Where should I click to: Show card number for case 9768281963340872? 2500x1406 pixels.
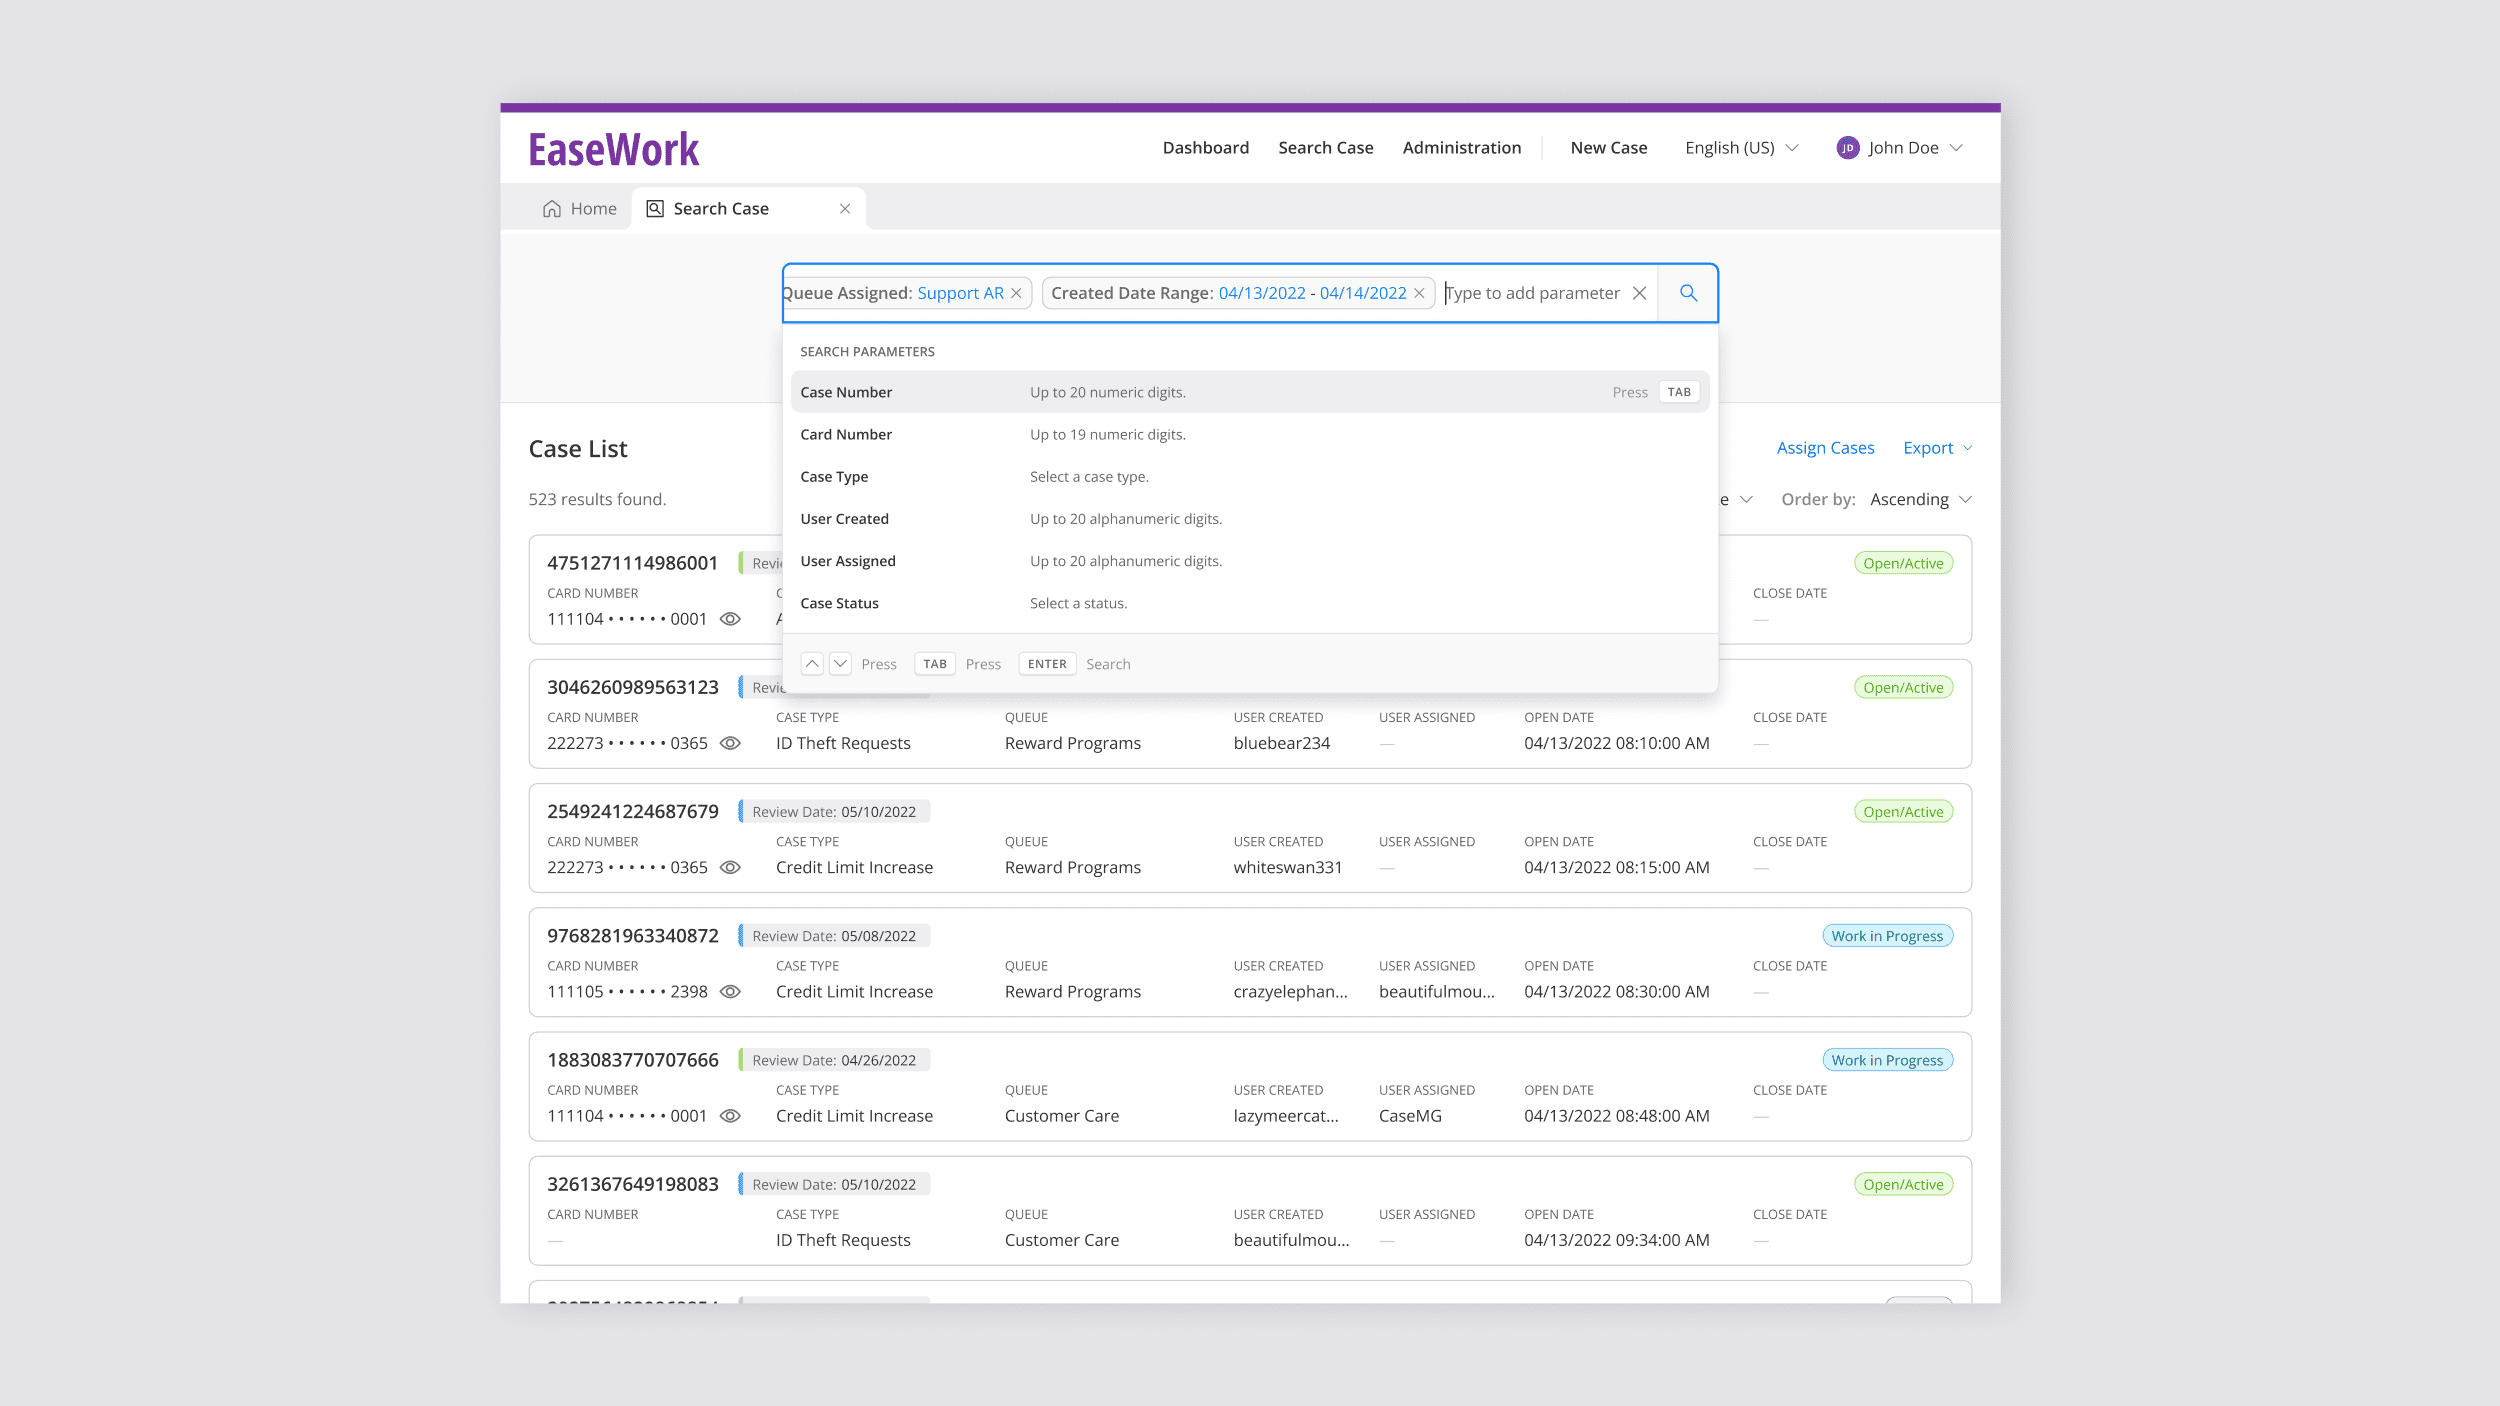click(731, 992)
